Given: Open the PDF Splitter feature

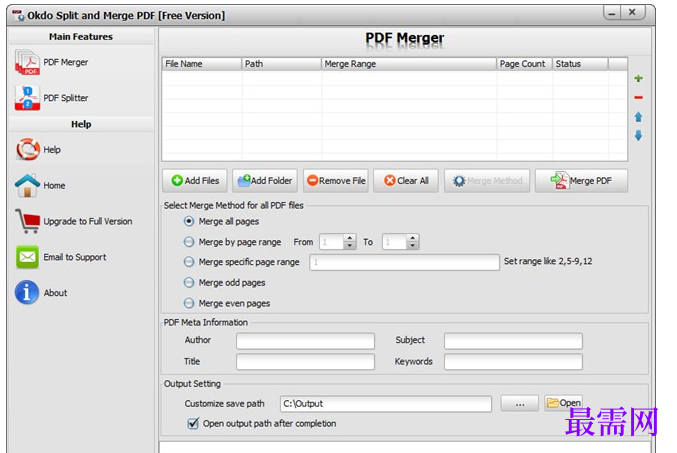Looking at the screenshot, I should (x=52, y=98).
